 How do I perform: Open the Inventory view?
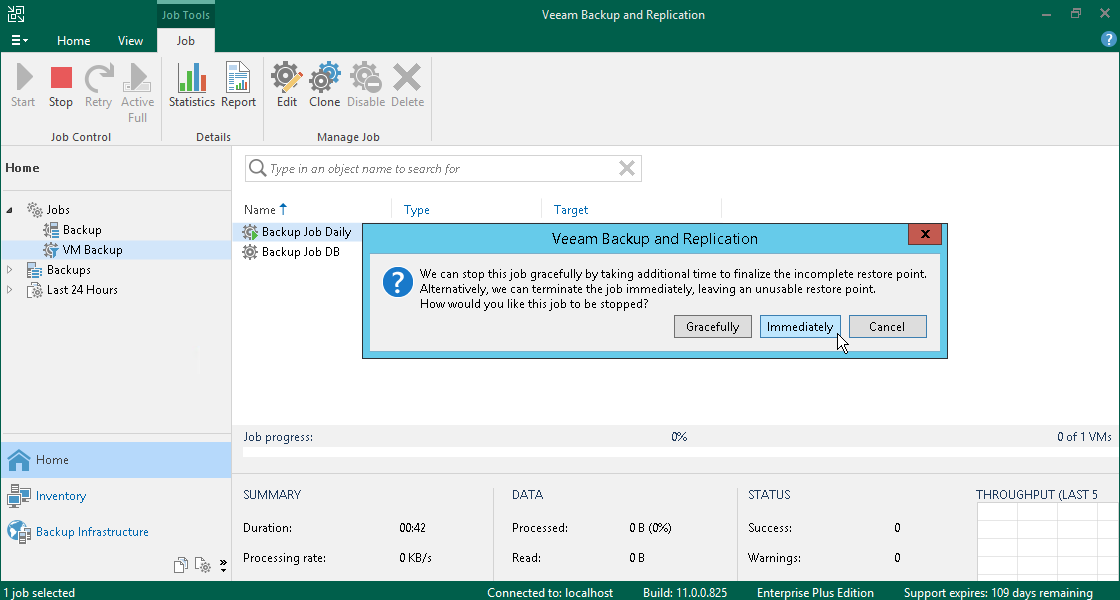pyautogui.click(x=61, y=496)
